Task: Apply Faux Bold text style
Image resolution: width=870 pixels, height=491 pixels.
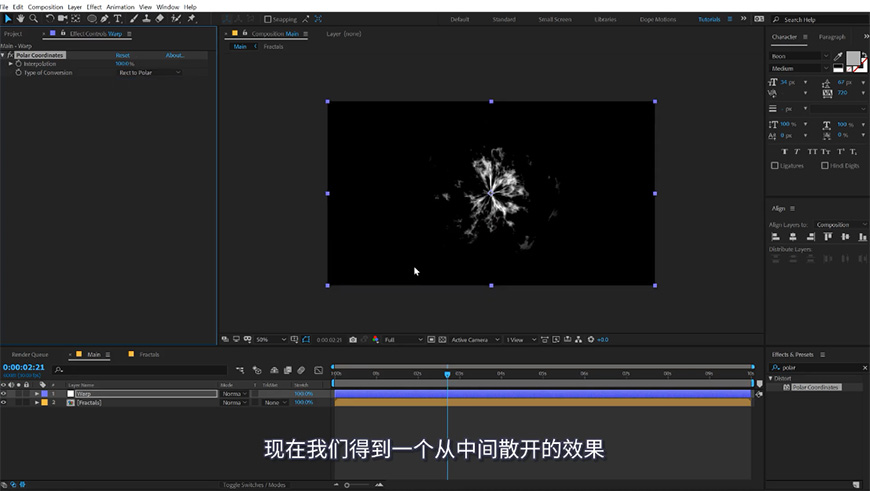Action: pos(785,151)
